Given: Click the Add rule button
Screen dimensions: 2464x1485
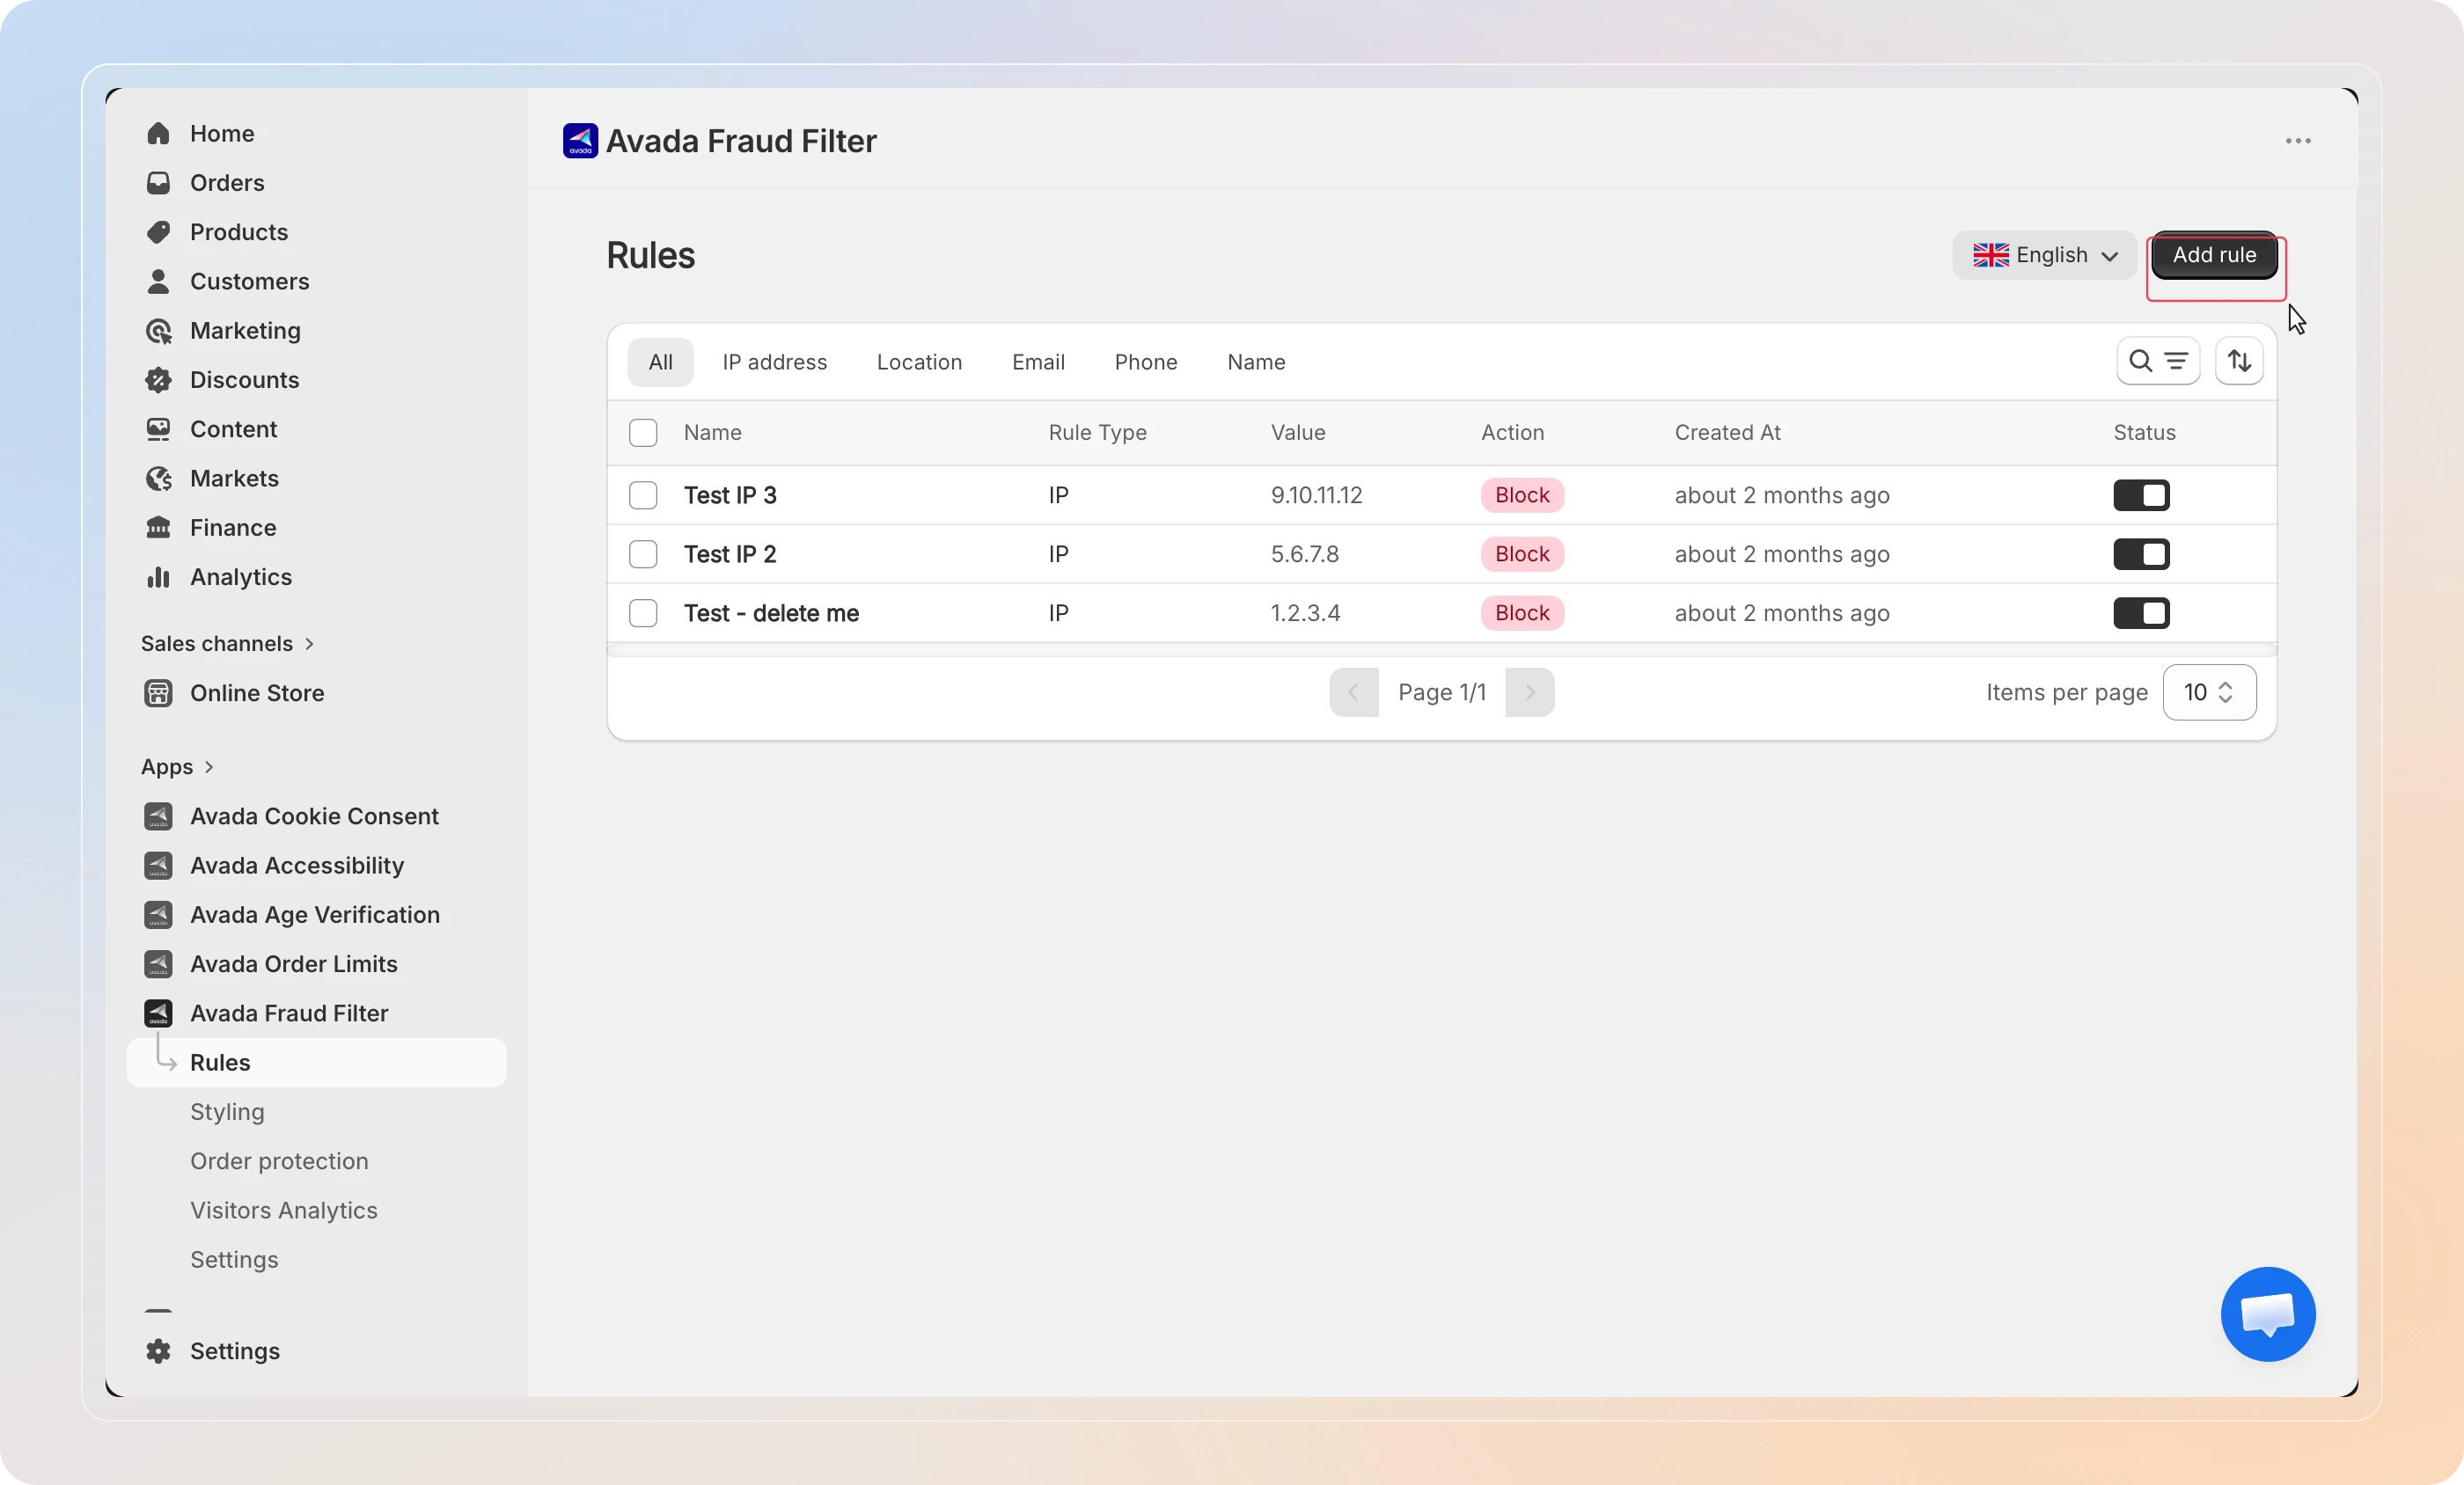Looking at the screenshot, I should (x=2214, y=255).
